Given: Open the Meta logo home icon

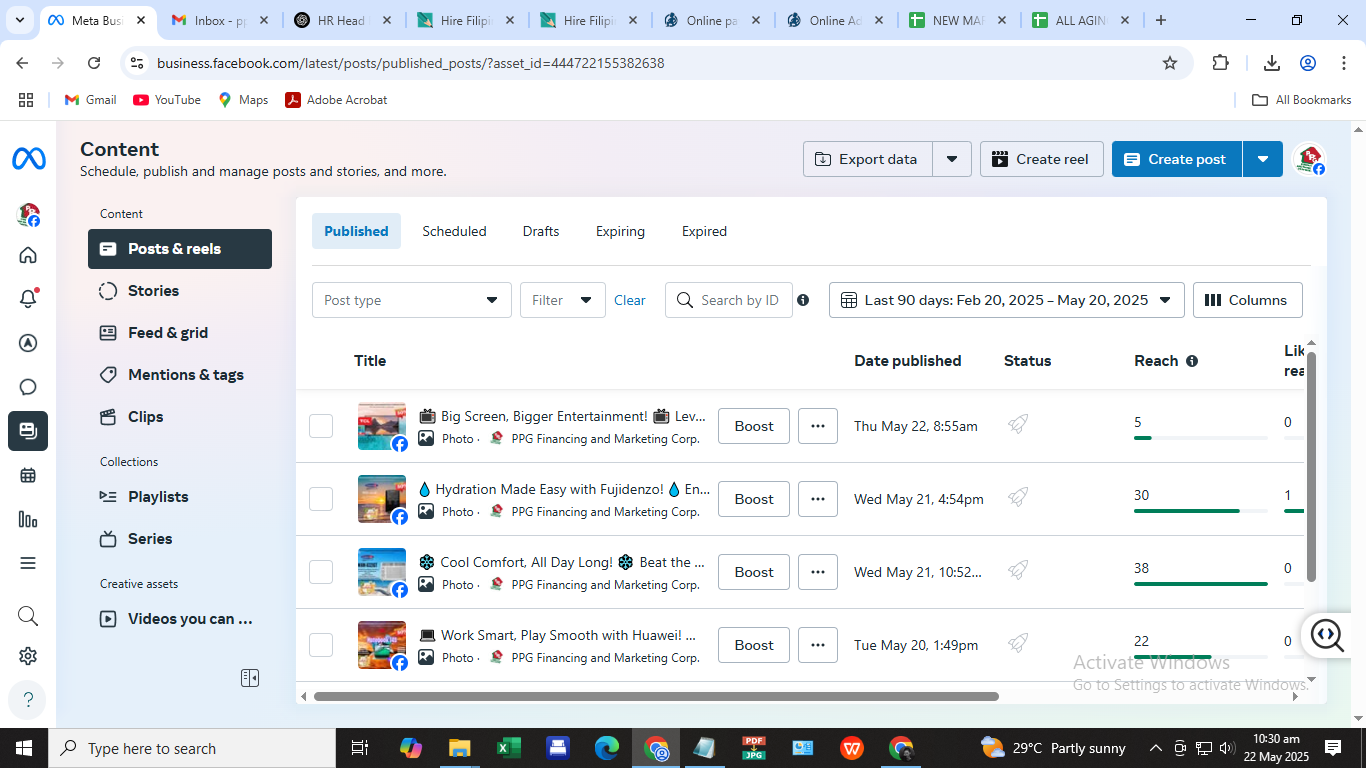Looking at the screenshot, I should (x=28, y=159).
